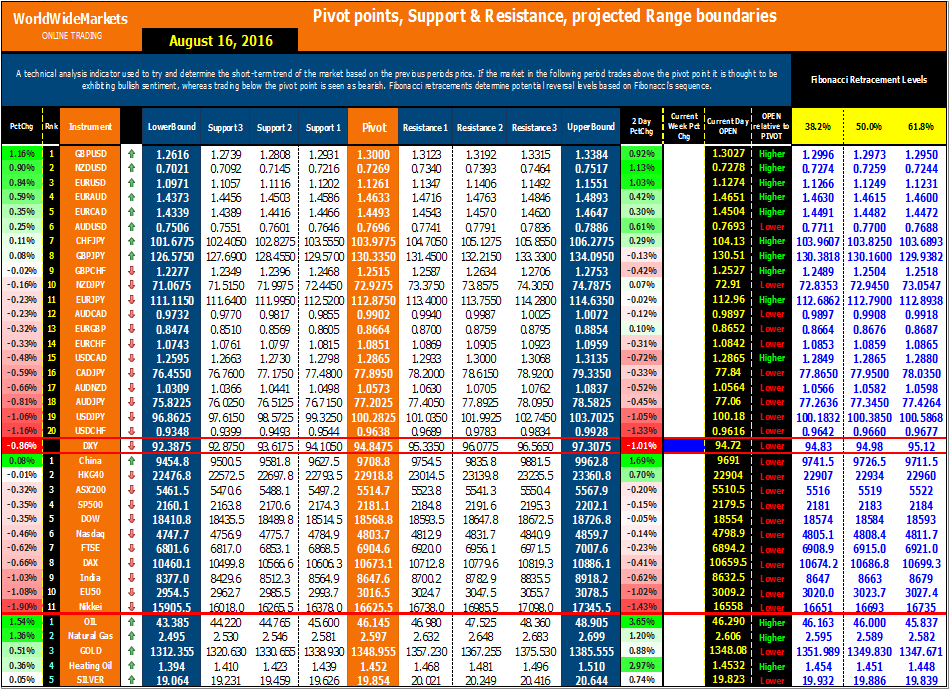Click the green up arrow beside GBPUSD
Viewport: 950px width, 690px height.
coord(131,154)
